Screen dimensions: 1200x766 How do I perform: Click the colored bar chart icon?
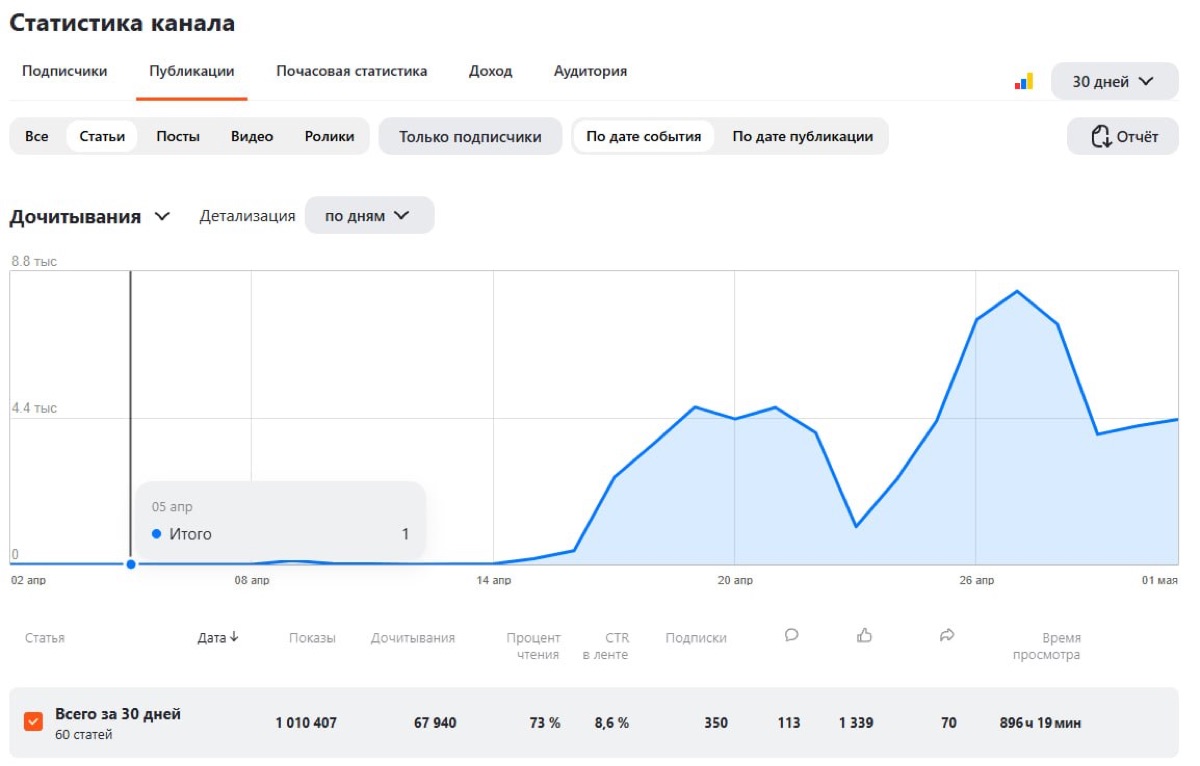coord(1023,82)
